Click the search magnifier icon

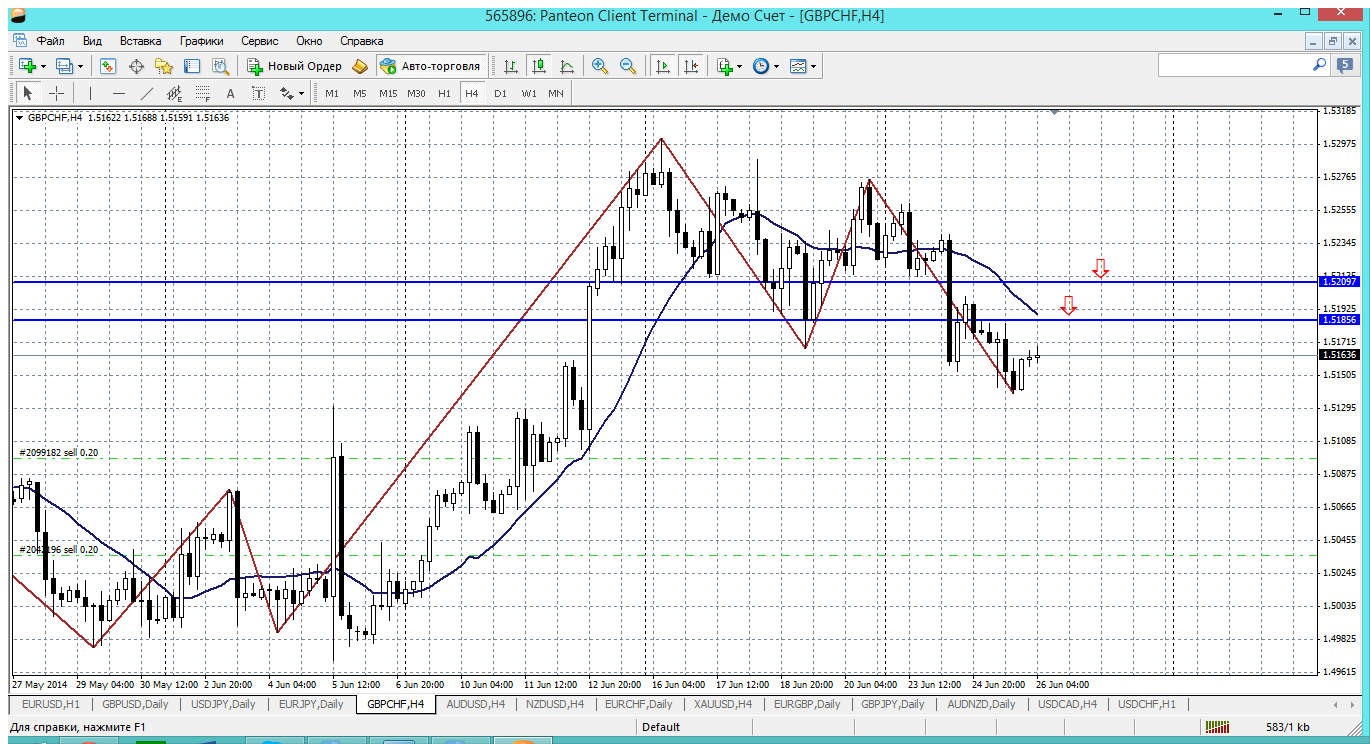click(x=1320, y=65)
